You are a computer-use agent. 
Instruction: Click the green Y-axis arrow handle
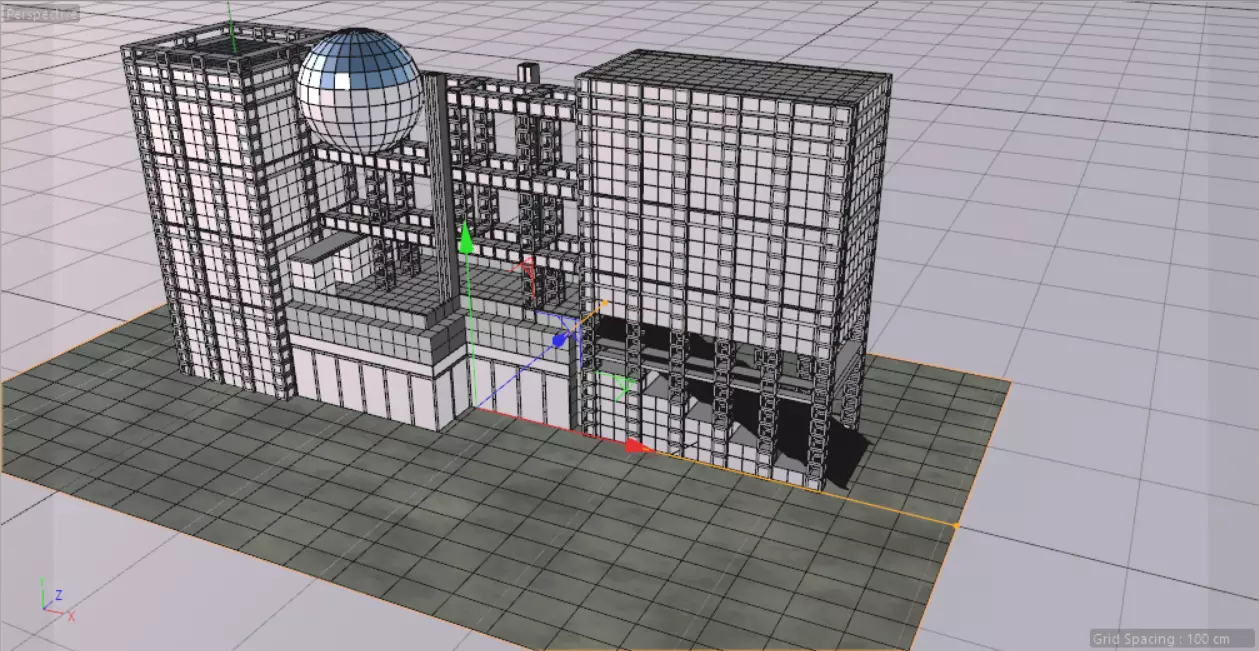point(465,236)
